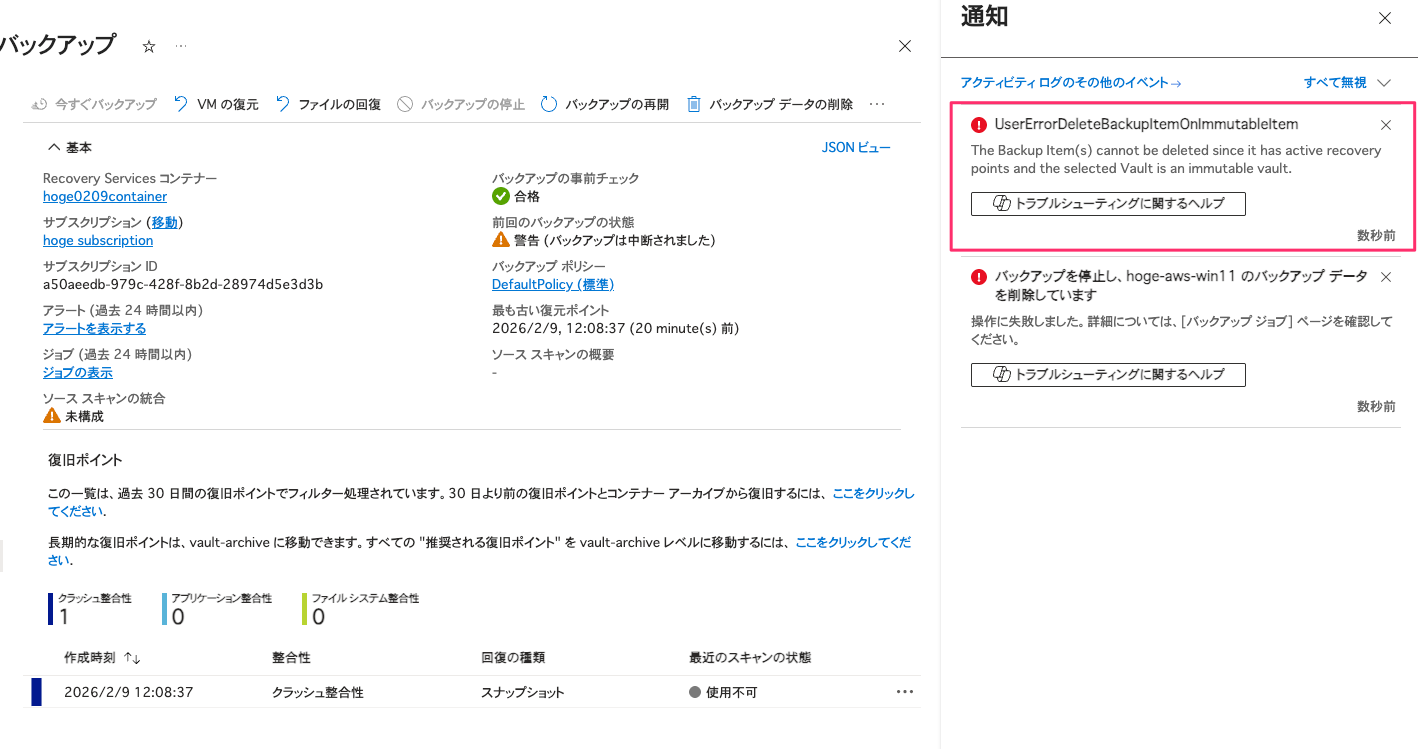The width and height of the screenshot is (1418, 749).
Task: Select the 今すぐバックアップ backup now icon
Action: click(39, 103)
